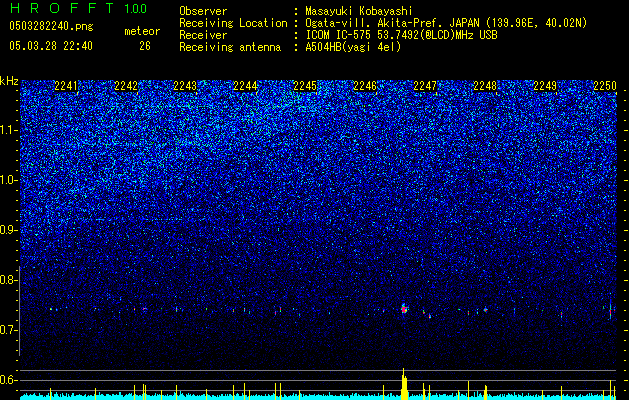Click the 2242 time marker

point(126,86)
